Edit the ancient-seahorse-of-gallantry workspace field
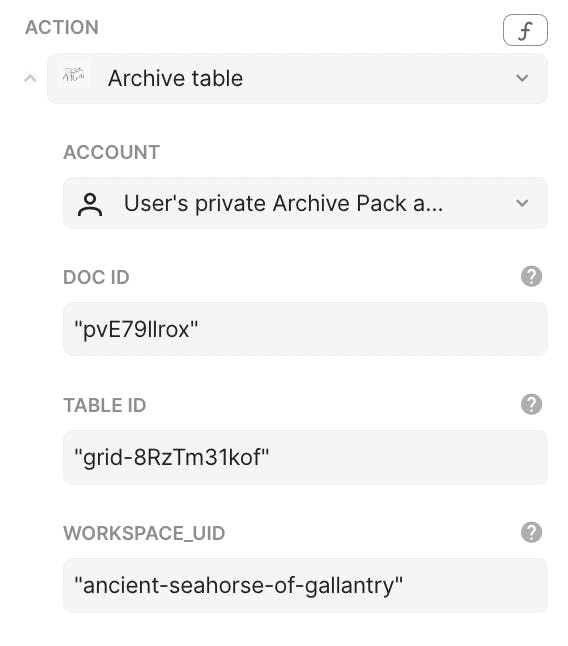The image size is (568, 646). click(x=305, y=585)
